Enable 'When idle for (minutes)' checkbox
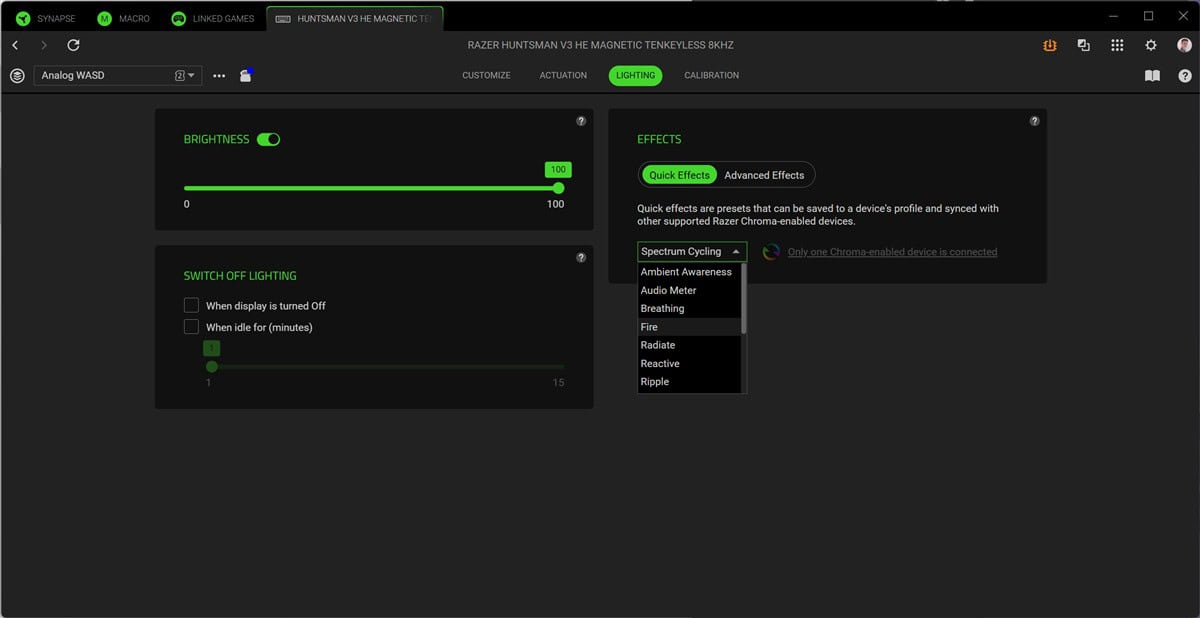 191,327
